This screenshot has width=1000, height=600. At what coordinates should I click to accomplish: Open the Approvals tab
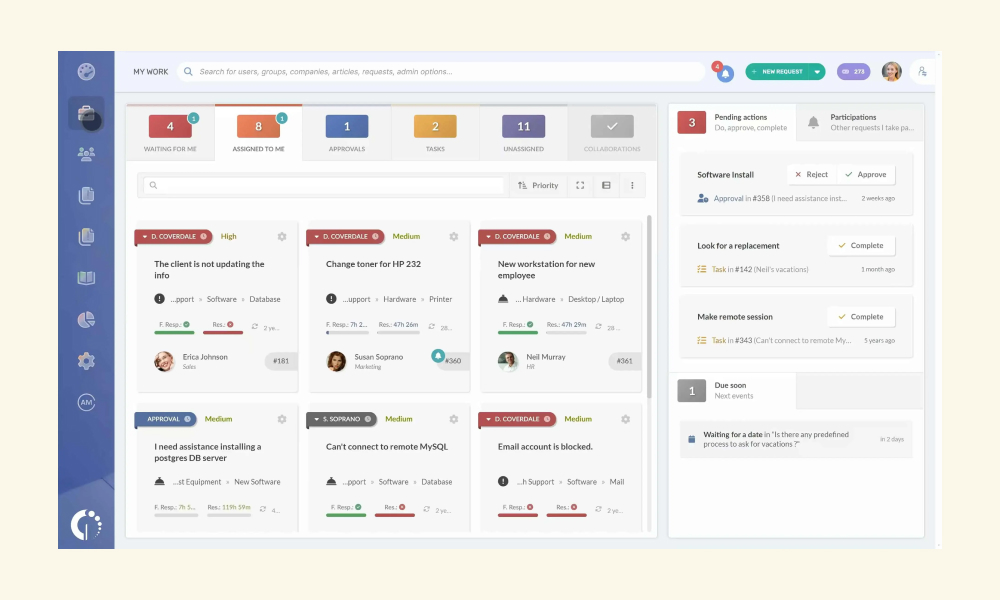point(347,133)
